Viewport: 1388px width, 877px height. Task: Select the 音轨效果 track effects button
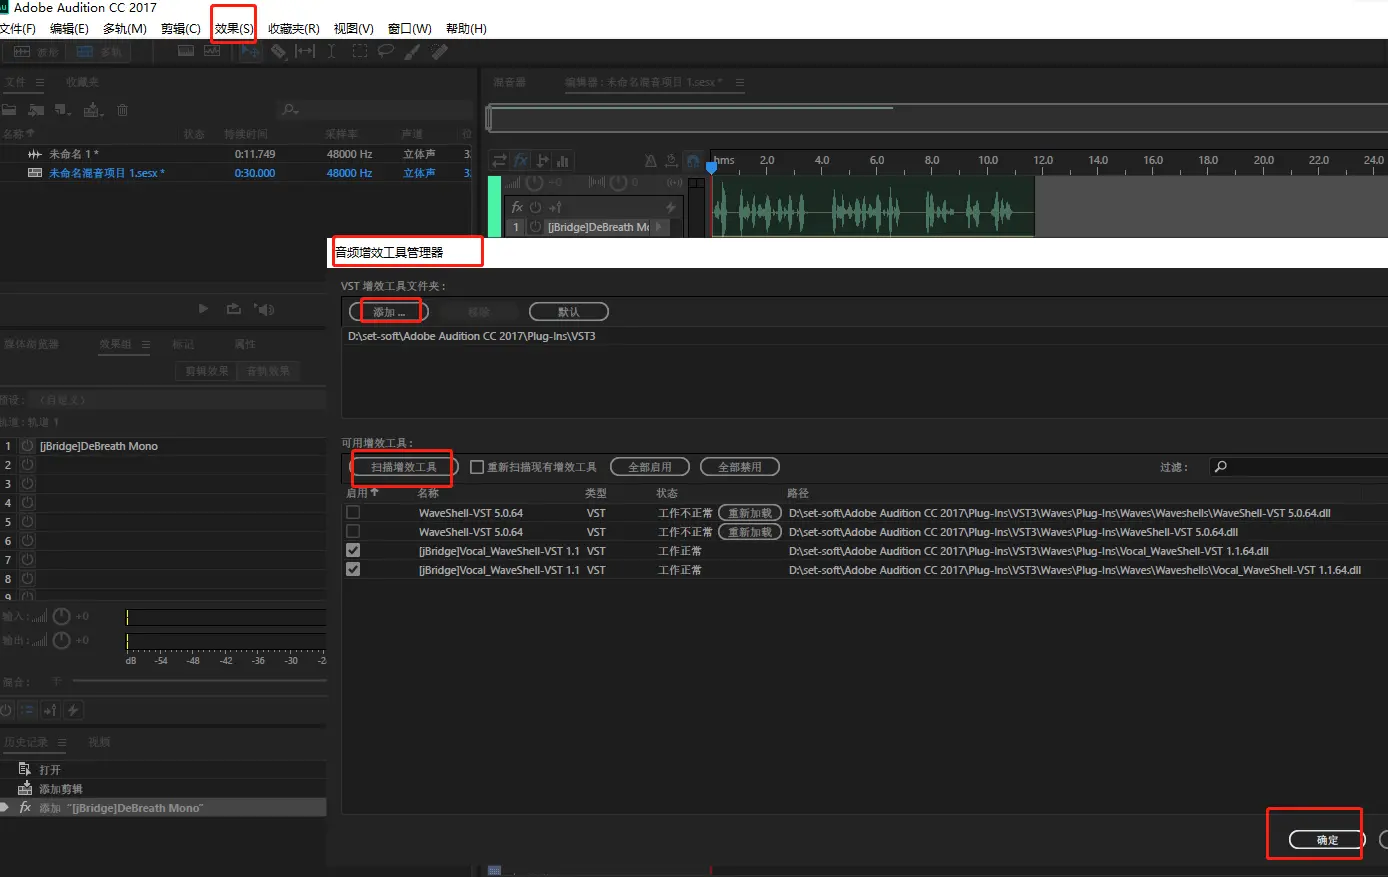click(268, 371)
